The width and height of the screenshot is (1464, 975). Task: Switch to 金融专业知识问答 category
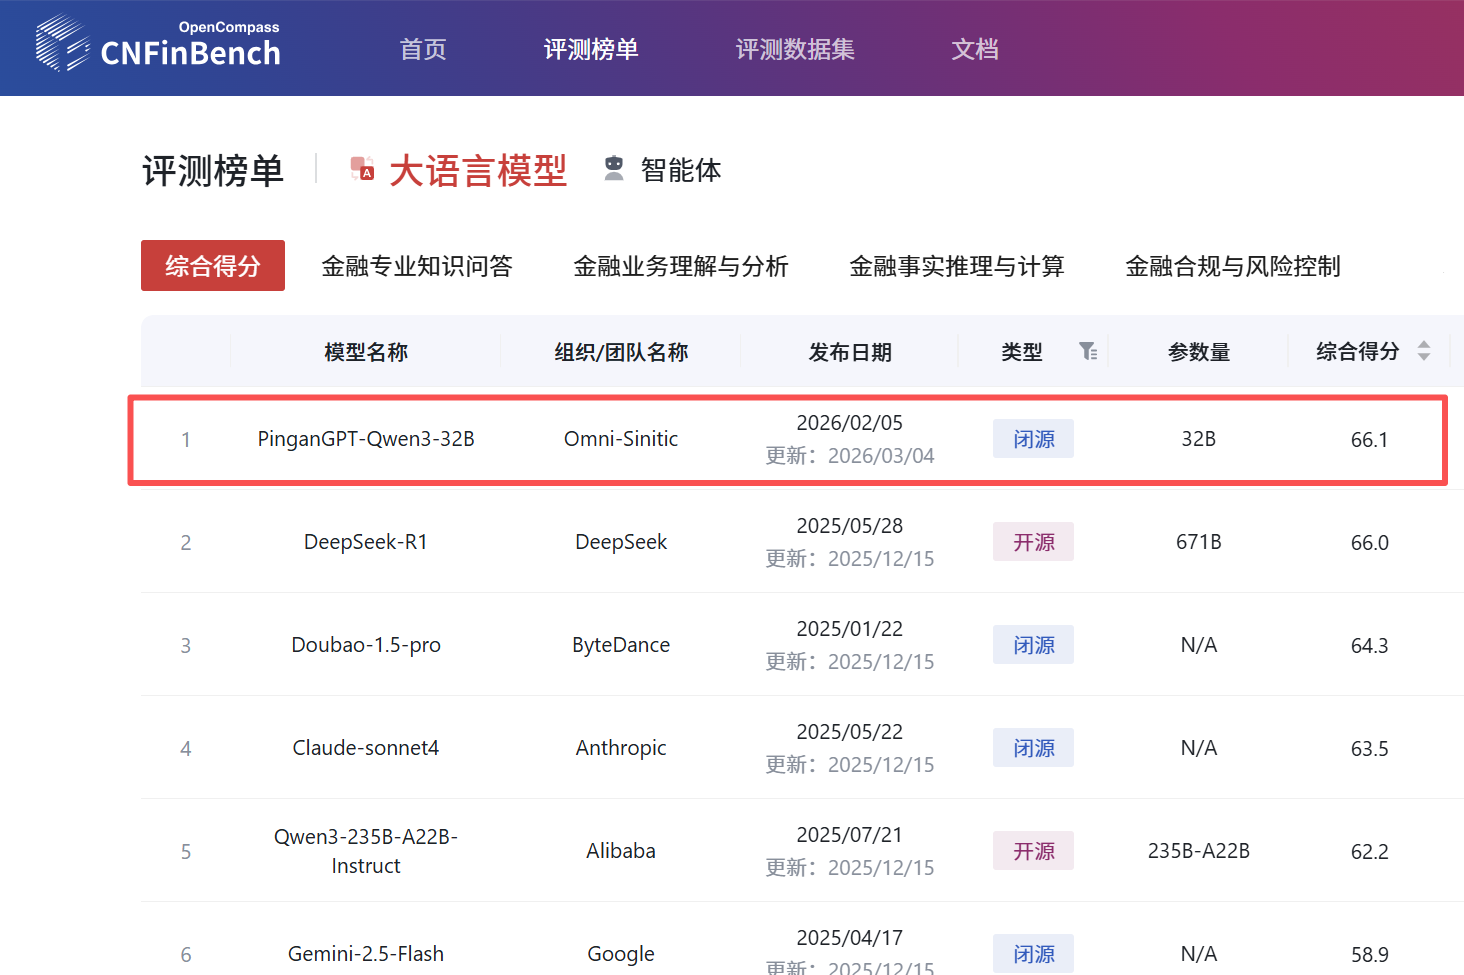(417, 266)
